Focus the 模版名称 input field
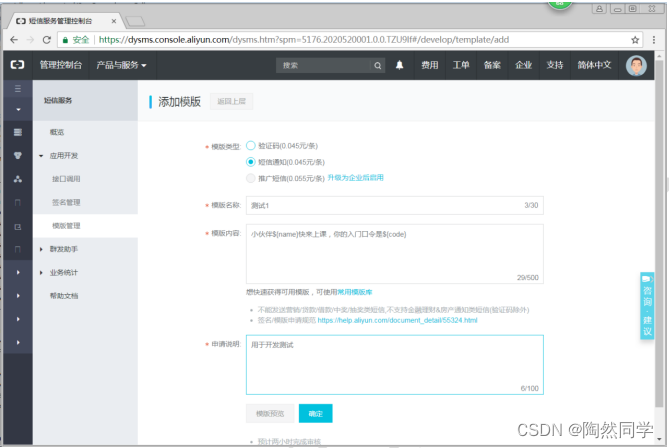669x448 pixels. [x=395, y=206]
